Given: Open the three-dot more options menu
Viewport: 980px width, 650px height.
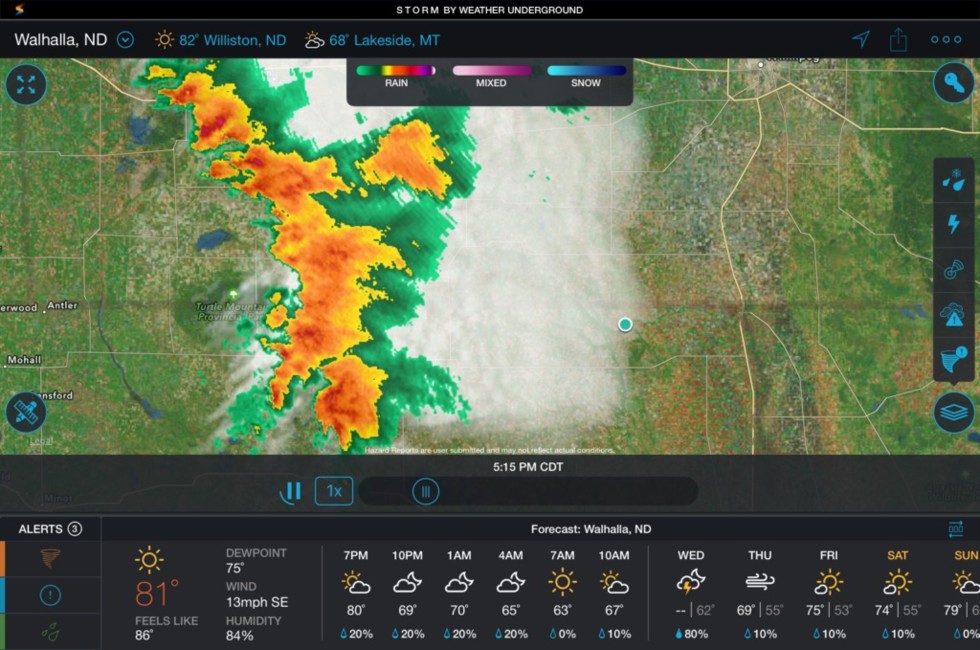Looking at the screenshot, I should pyautogui.click(x=945, y=40).
